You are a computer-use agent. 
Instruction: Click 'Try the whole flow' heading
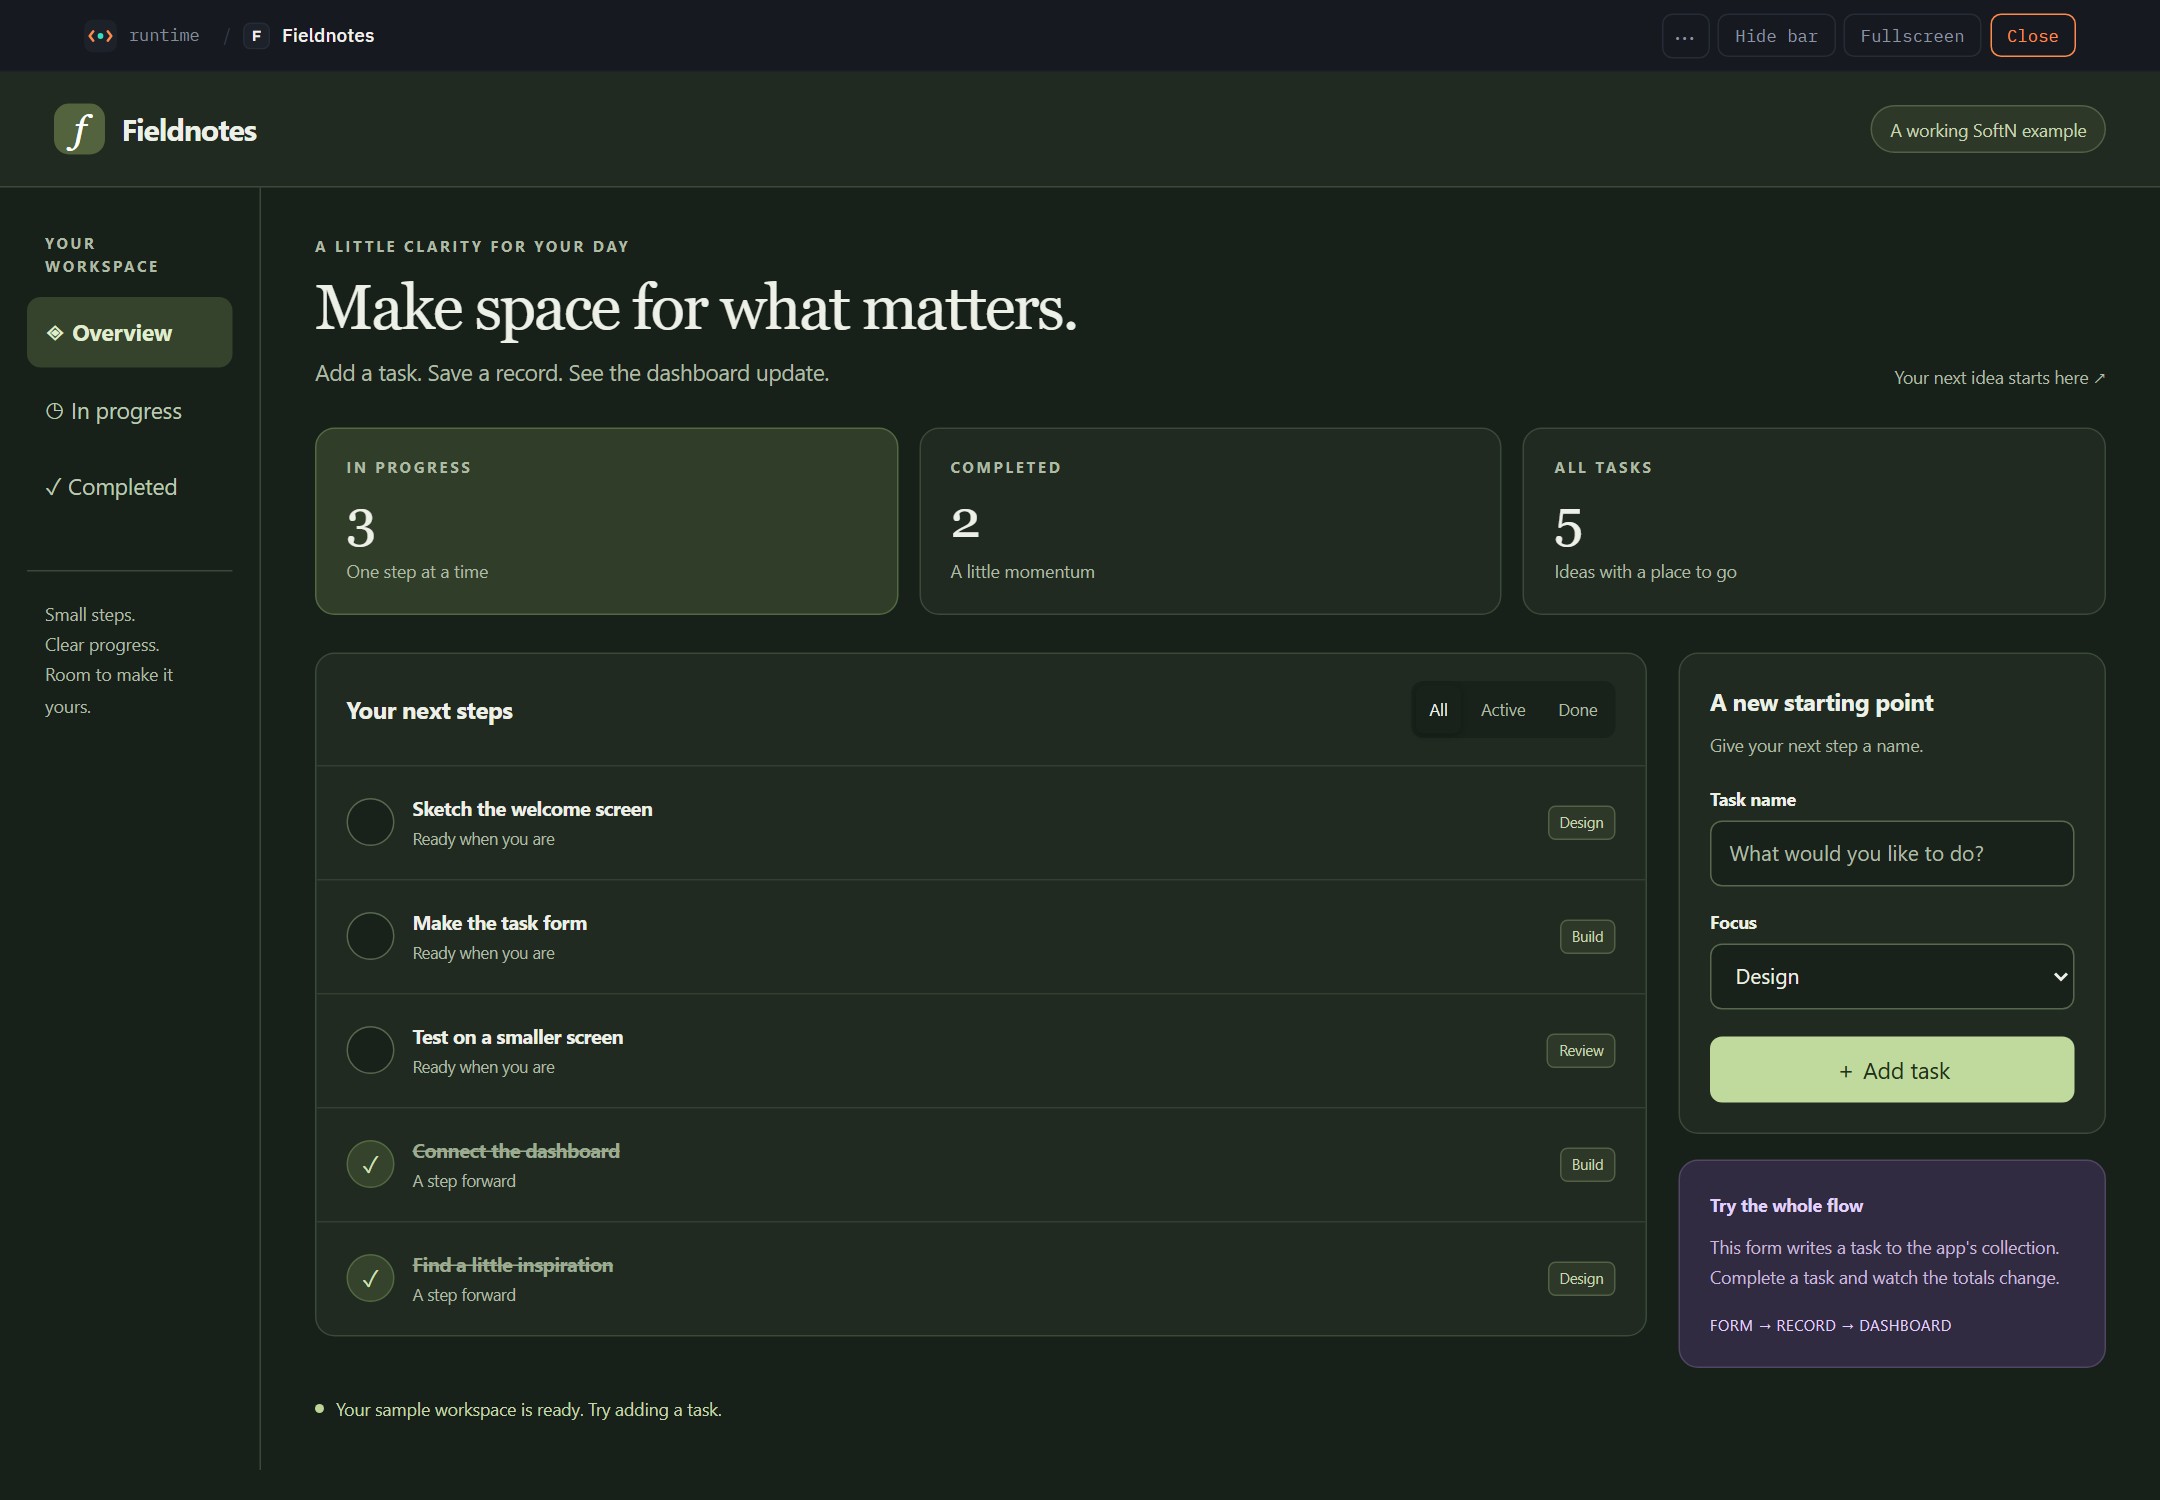[x=1786, y=1206]
